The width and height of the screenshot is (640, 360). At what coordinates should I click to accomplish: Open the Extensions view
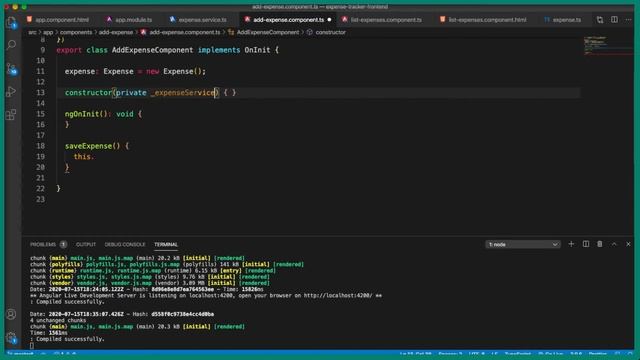pos(11,114)
